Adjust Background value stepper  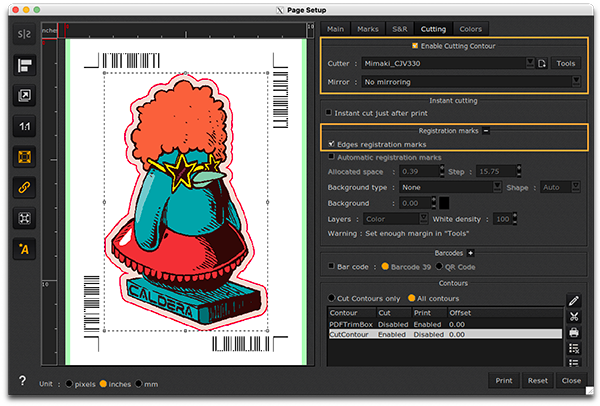pos(434,203)
